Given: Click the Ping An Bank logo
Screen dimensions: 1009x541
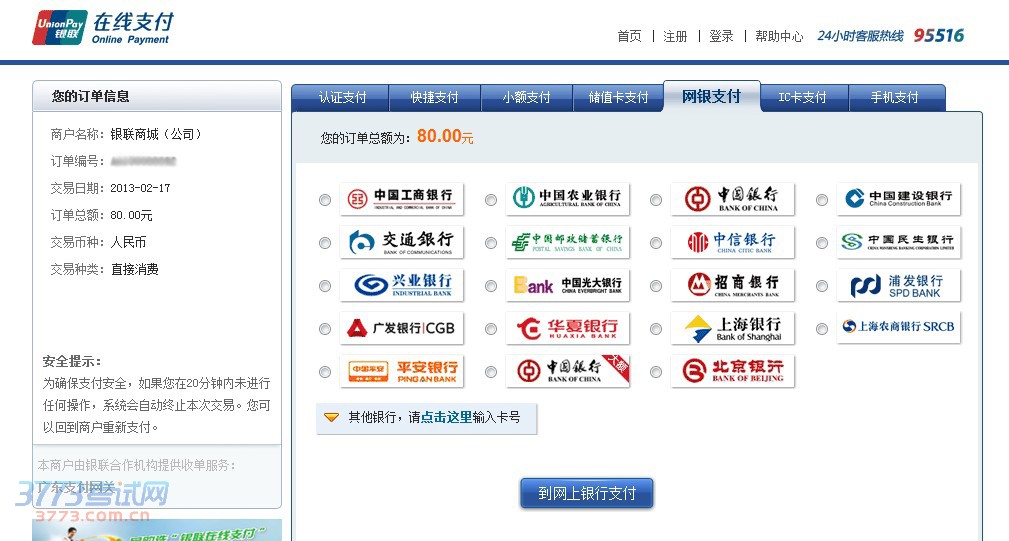Looking at the screenshot, I should click(401, 371).
